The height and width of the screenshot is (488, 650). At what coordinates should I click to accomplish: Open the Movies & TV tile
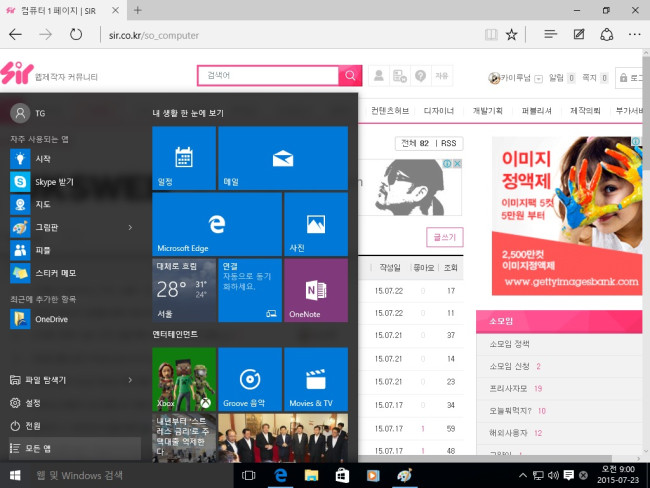click(315, 379)
